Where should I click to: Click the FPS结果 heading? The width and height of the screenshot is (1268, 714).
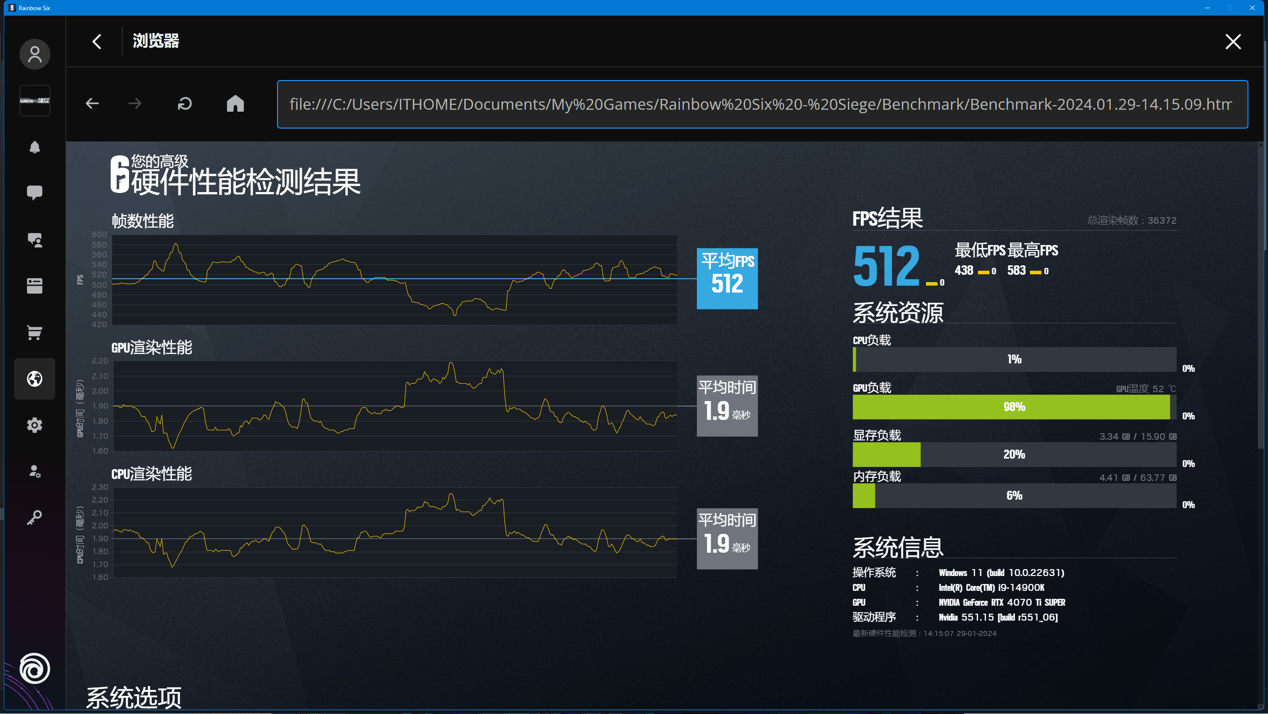[887, 218]
